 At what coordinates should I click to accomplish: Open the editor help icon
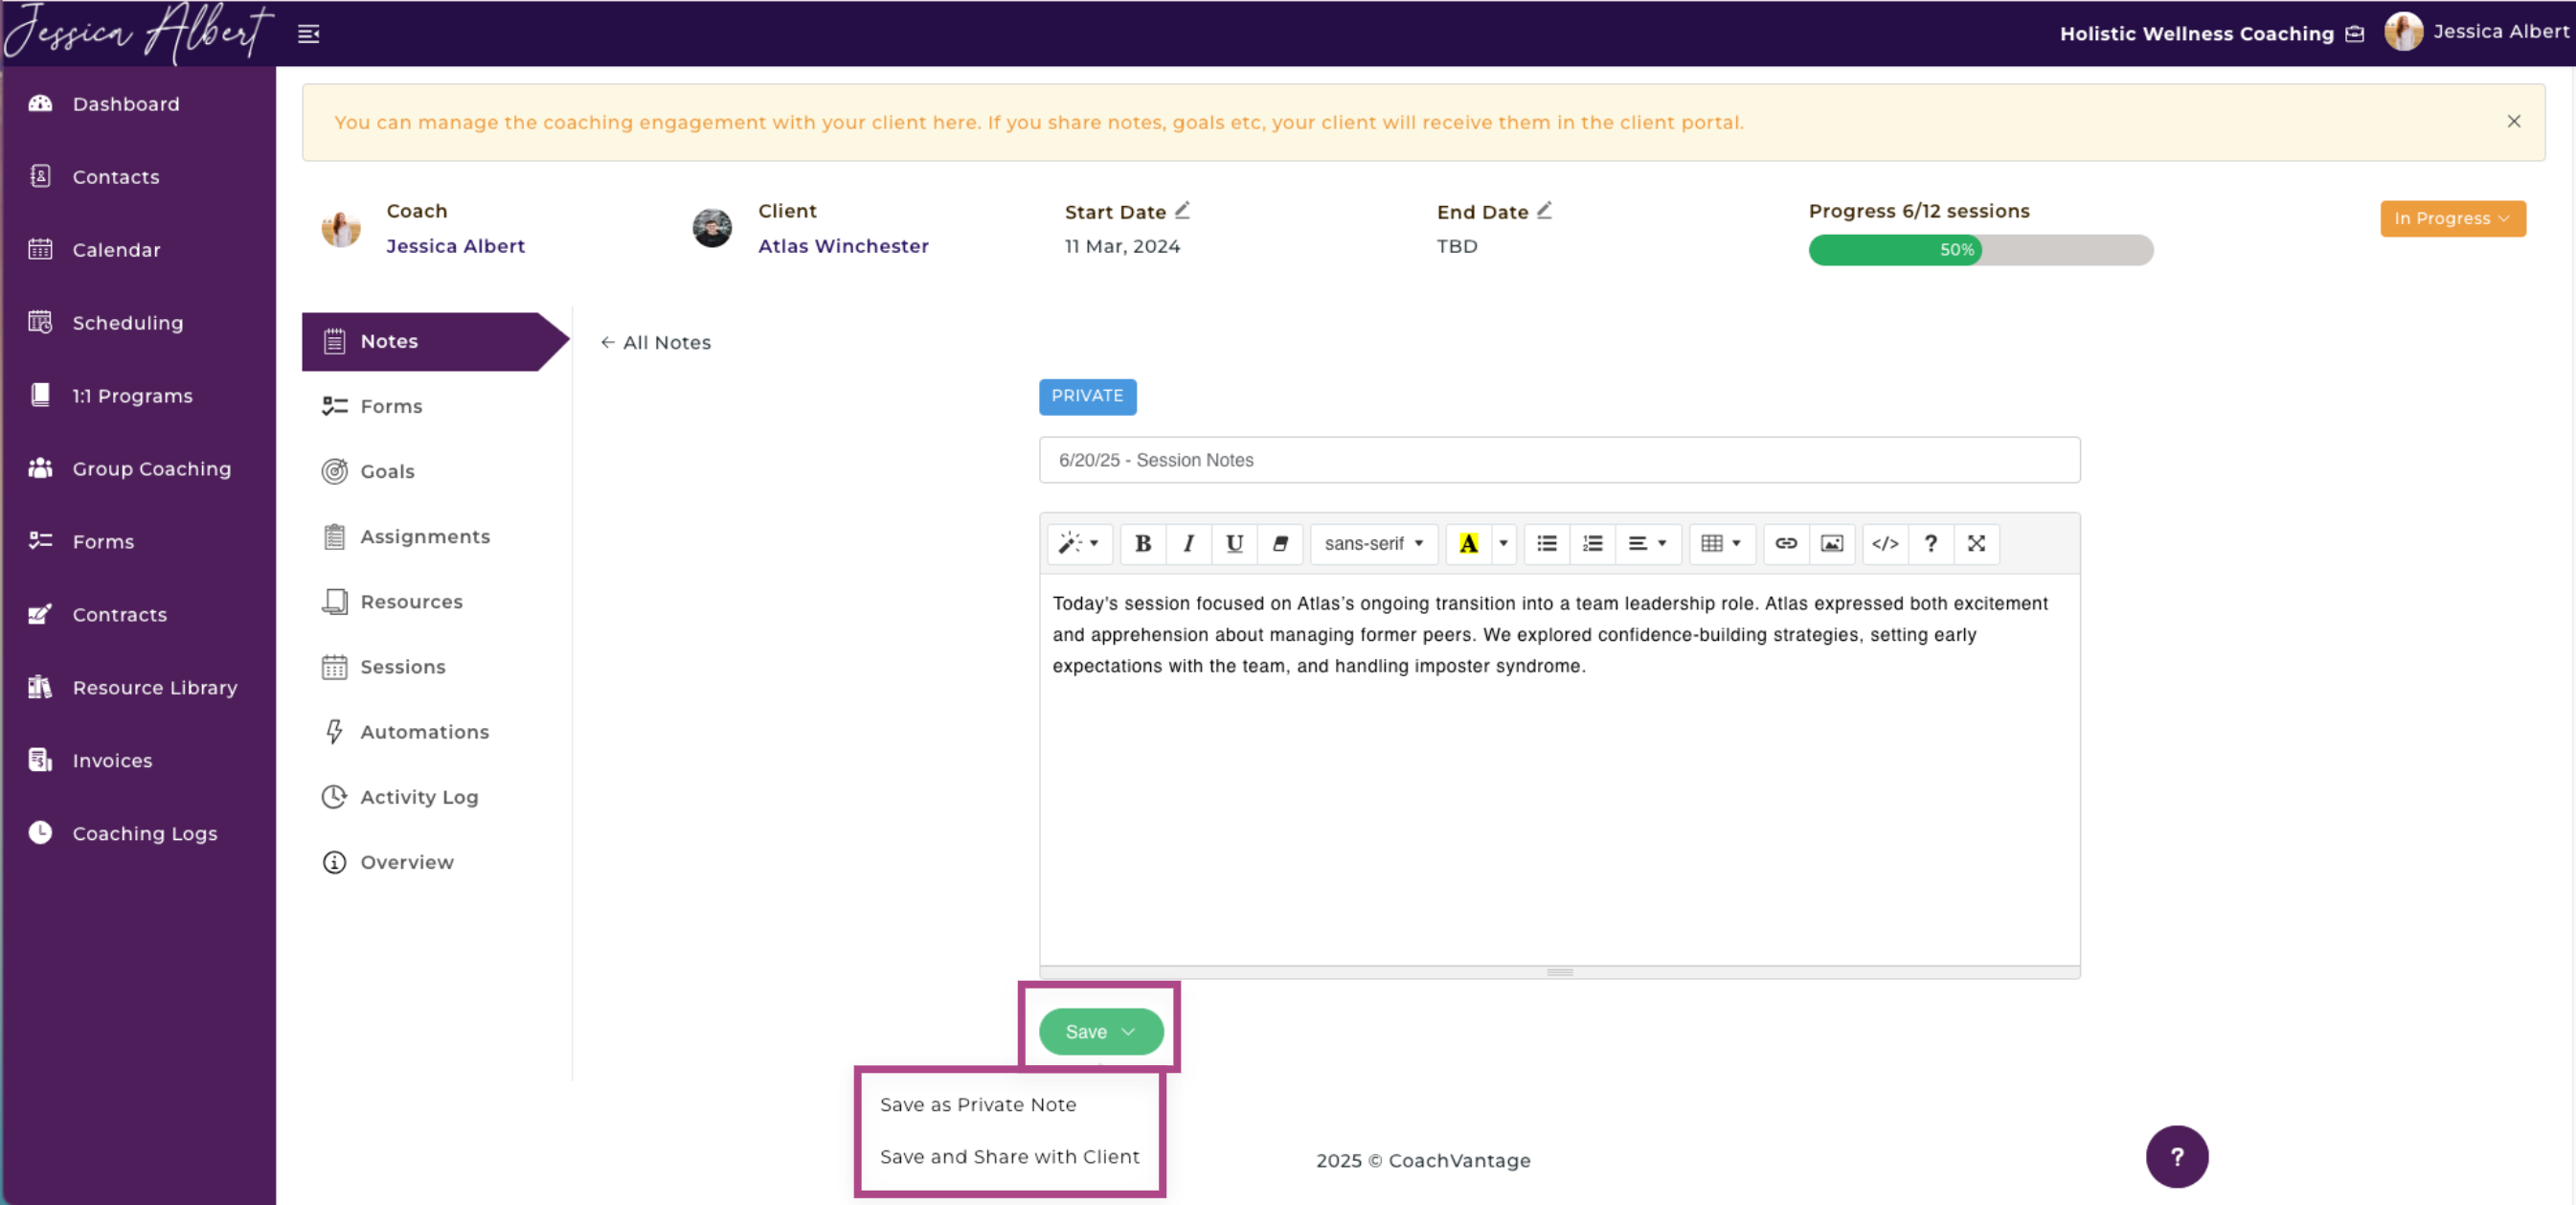1931,544
